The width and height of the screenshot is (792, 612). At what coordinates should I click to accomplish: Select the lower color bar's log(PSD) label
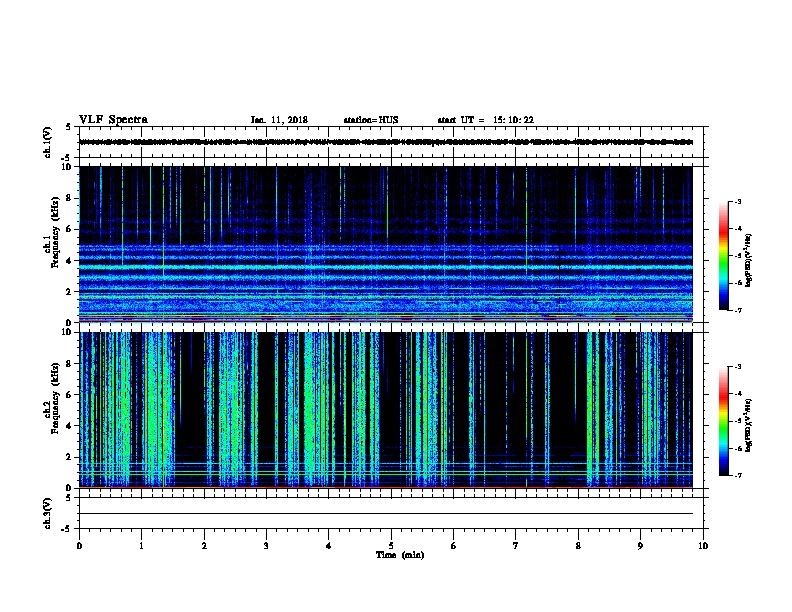[748, 425]
